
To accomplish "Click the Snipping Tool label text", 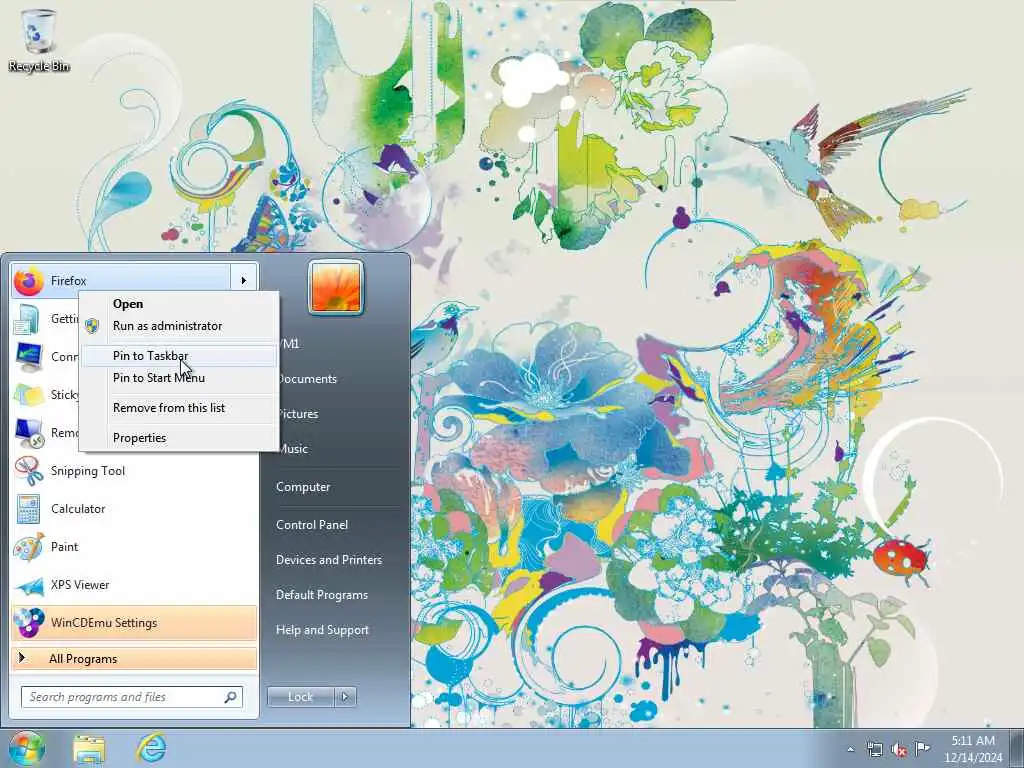I will 88,471.
